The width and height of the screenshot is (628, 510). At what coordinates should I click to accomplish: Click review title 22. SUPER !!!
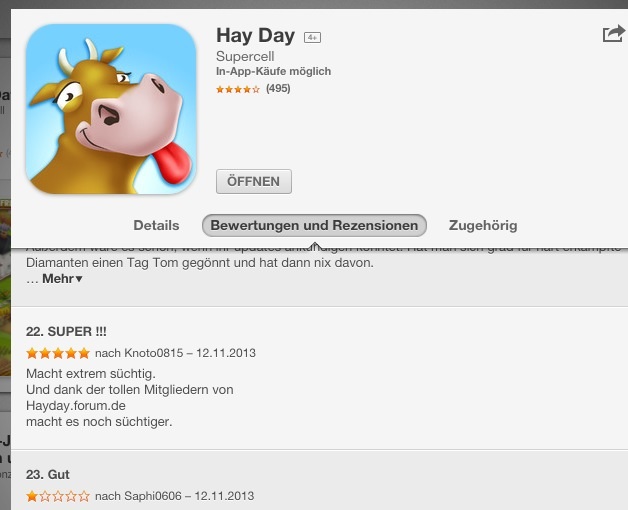point(66,331)
